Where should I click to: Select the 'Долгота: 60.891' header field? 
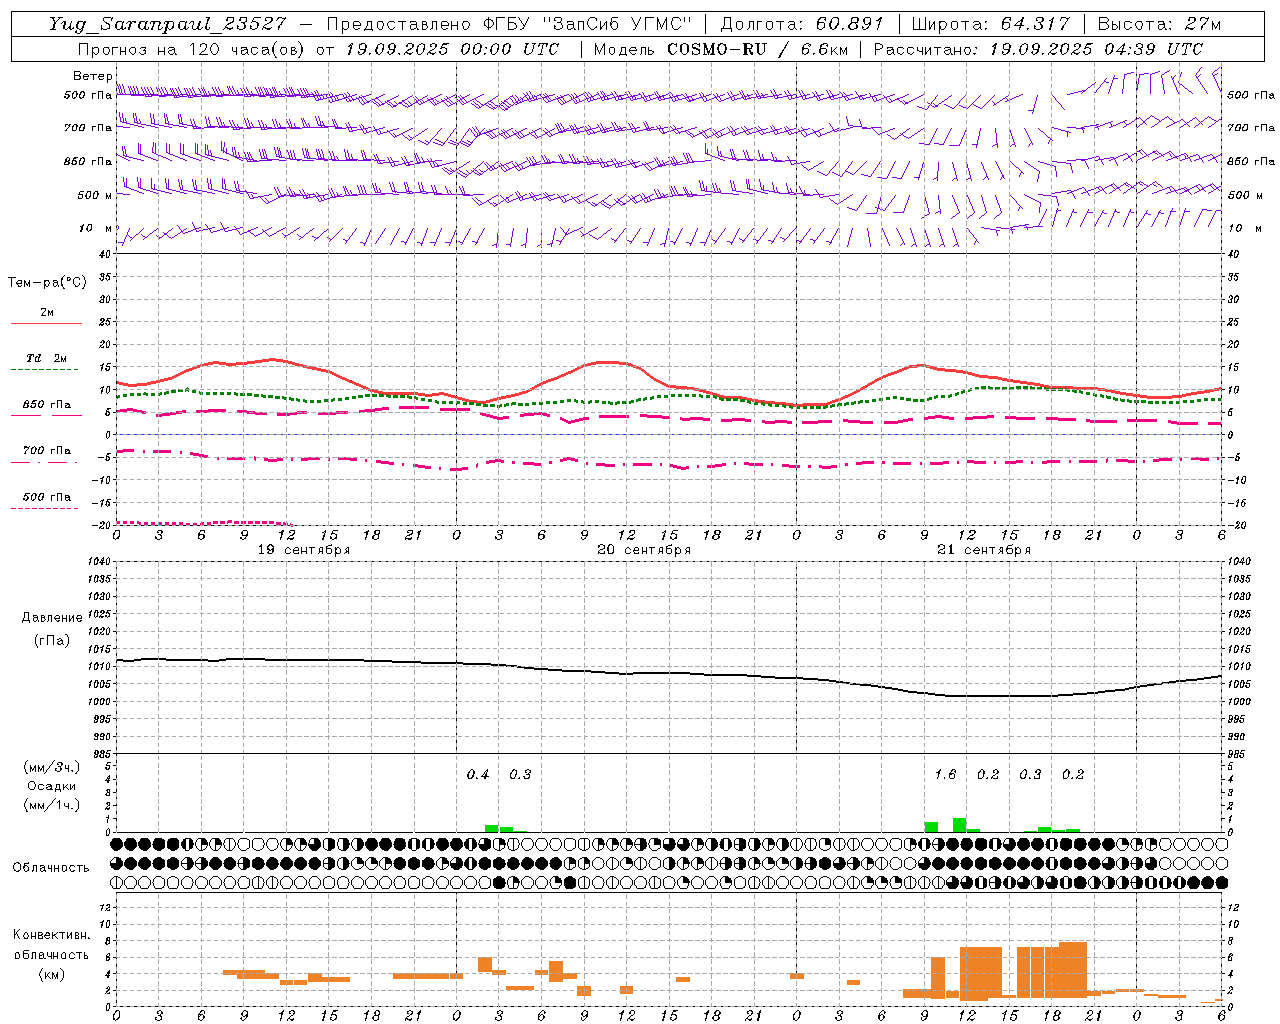coord(802,24)
